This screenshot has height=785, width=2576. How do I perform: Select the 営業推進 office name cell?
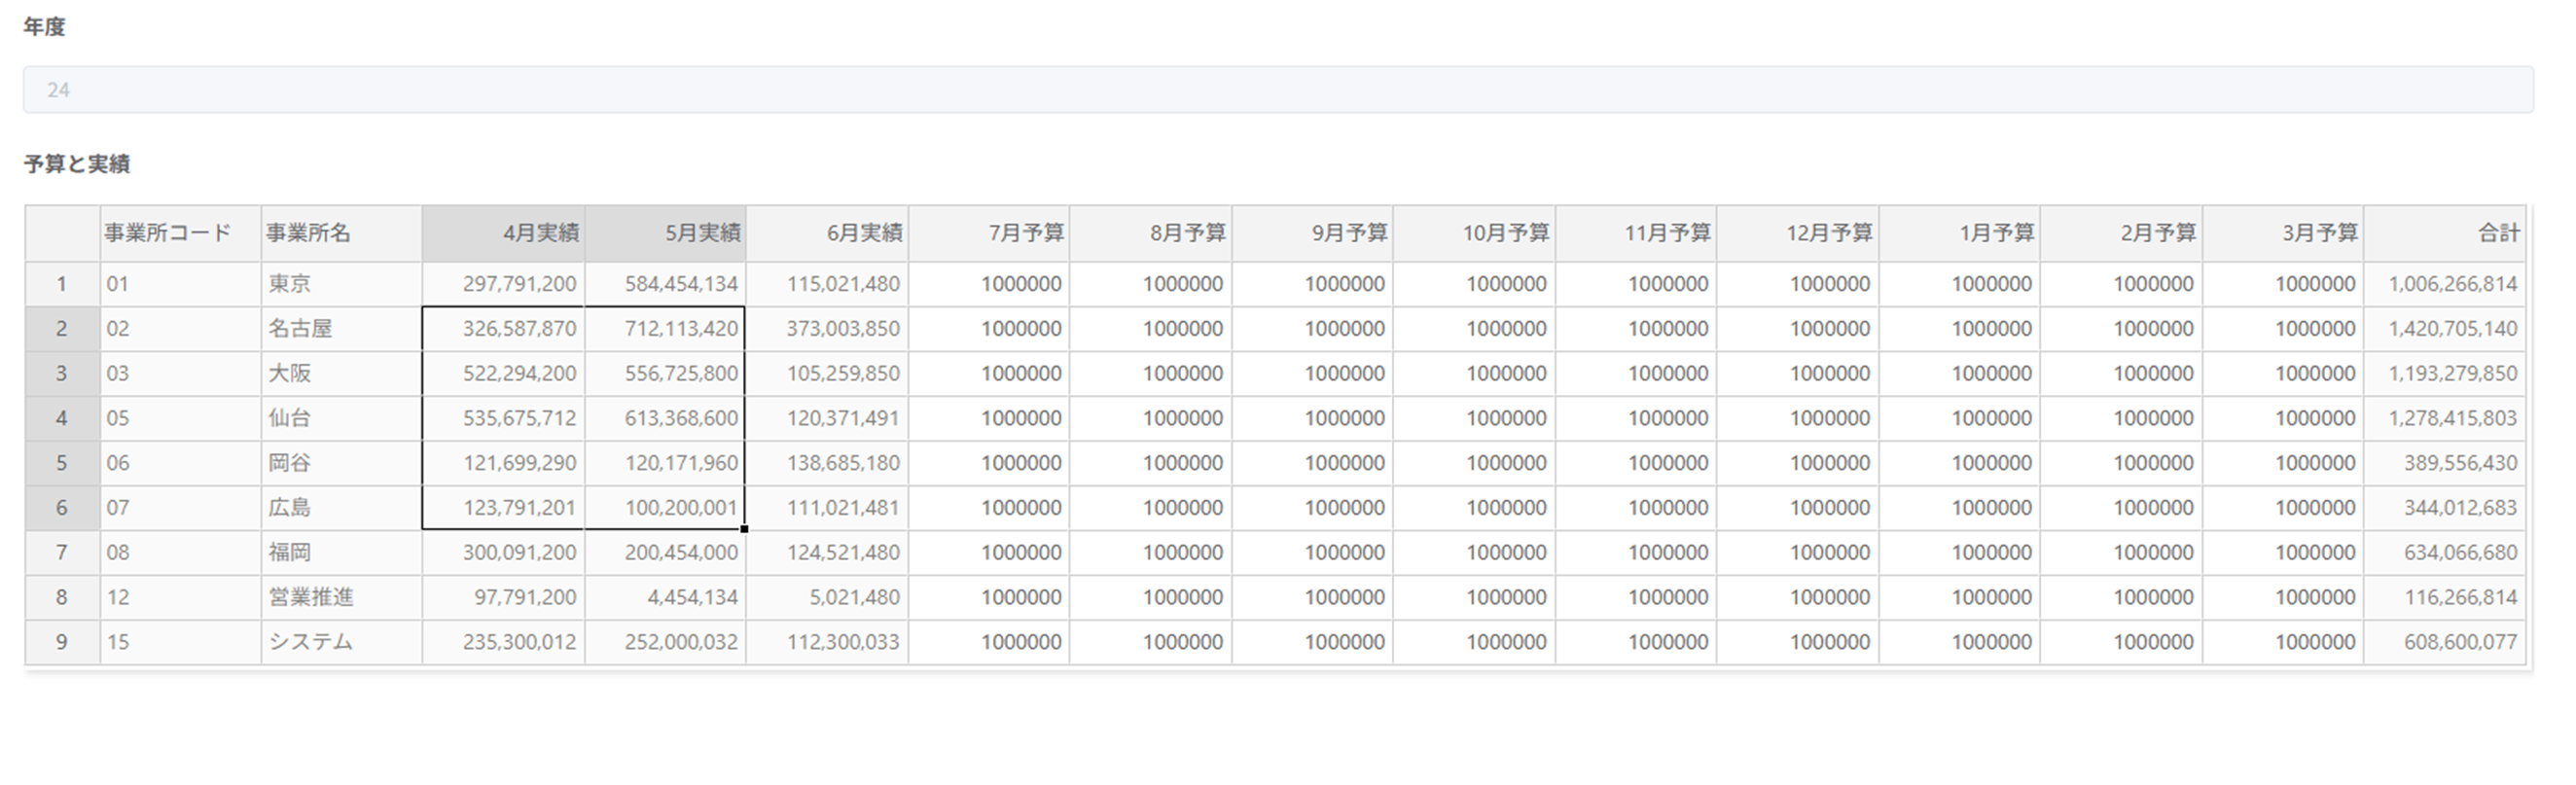pos(341,597)
